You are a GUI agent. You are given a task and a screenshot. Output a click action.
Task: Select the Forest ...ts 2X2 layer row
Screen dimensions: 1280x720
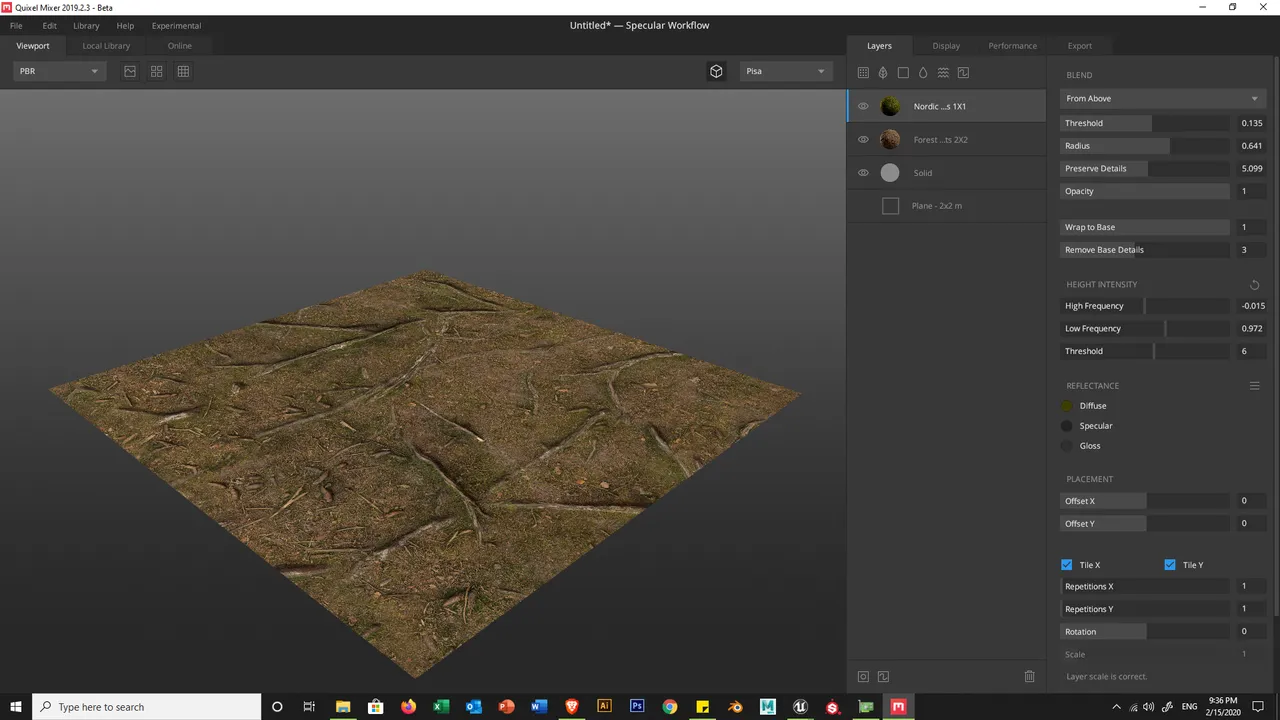pyautogui.click(x=946, y=140)
